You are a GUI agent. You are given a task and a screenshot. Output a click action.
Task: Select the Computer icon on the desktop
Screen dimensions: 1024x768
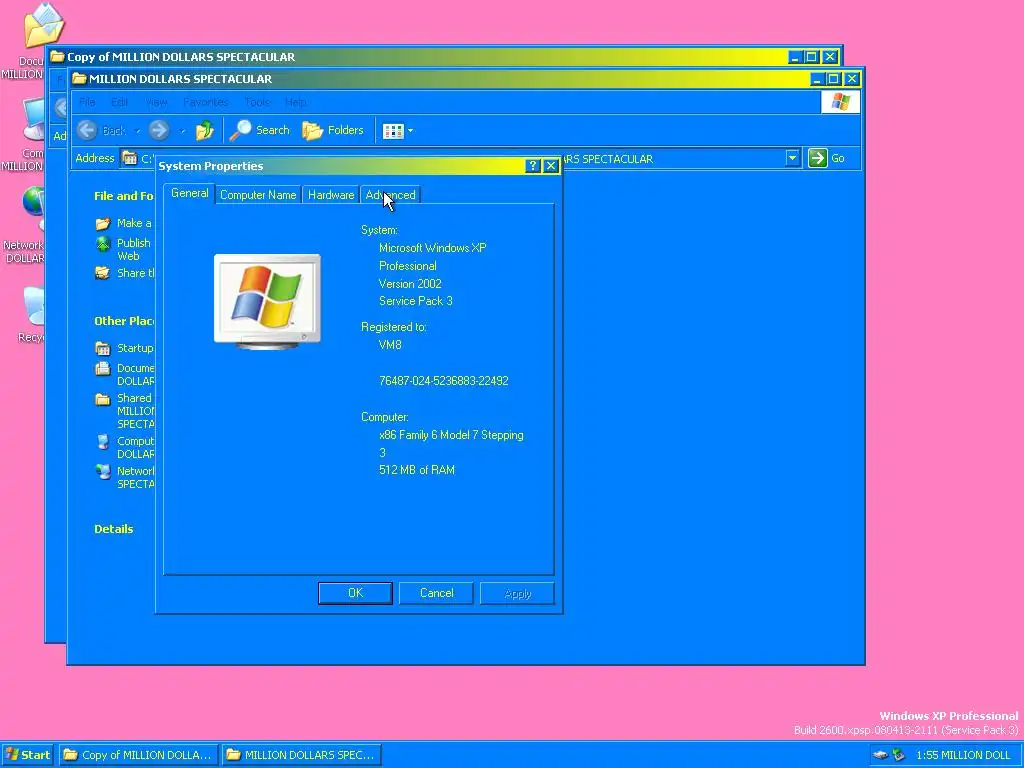pyautogui.click(x=34, y=120)
